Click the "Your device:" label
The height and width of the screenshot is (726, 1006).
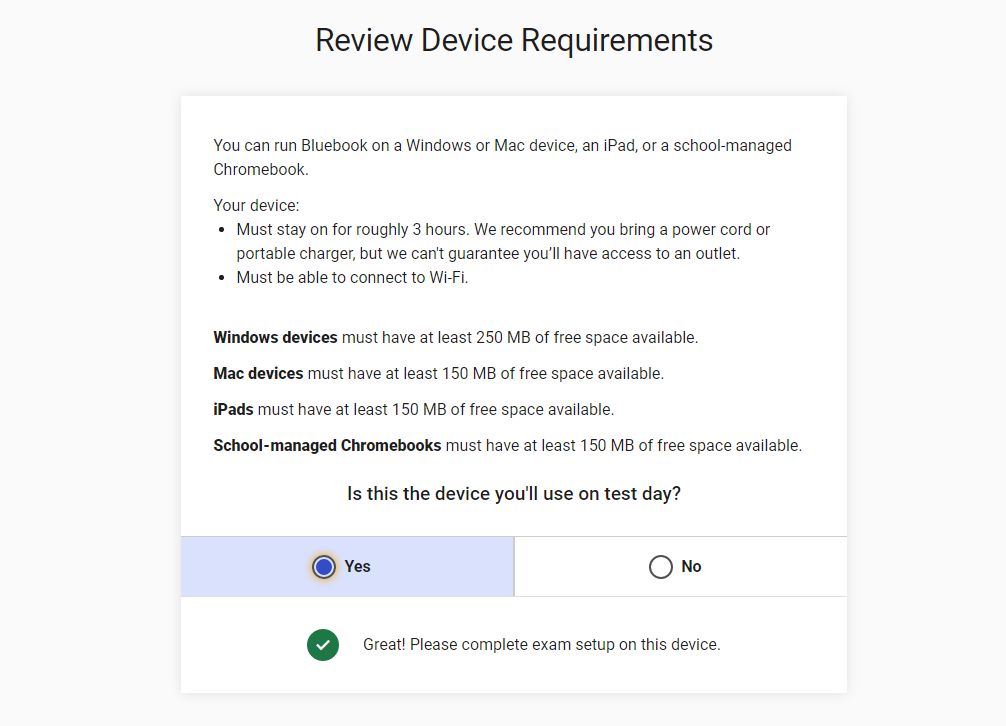tap(256, 206)
